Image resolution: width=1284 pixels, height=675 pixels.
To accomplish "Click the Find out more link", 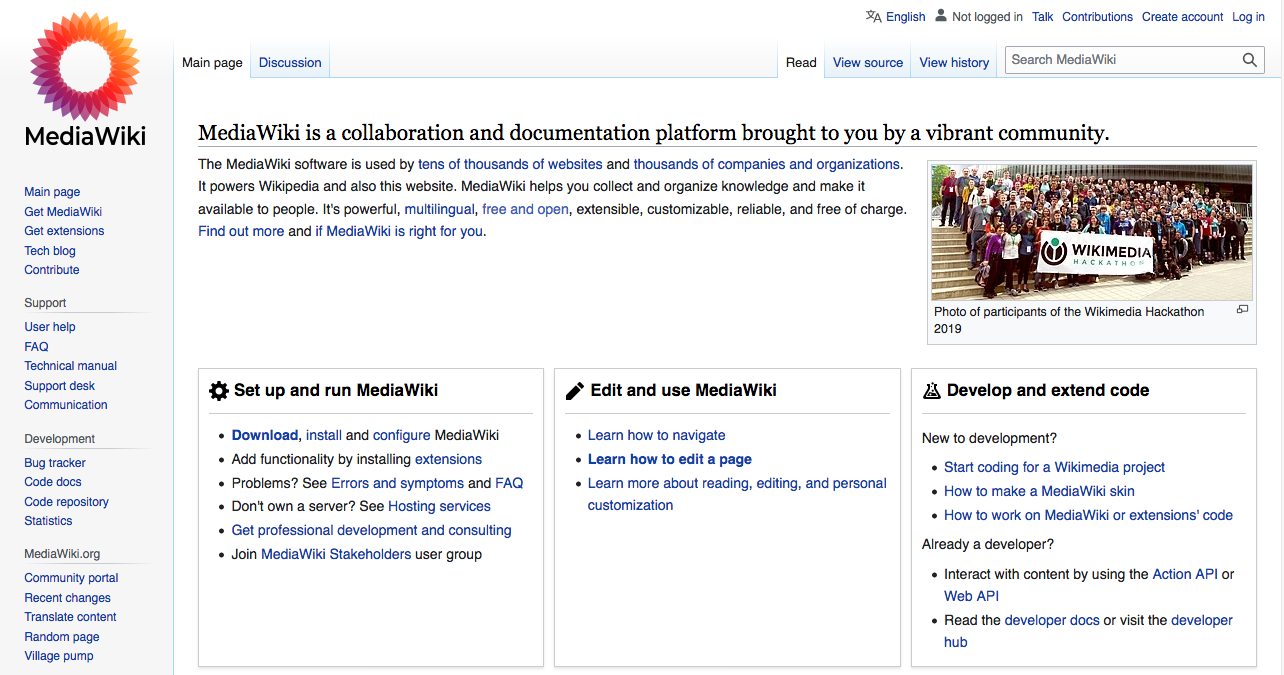I will click(241, 231).
